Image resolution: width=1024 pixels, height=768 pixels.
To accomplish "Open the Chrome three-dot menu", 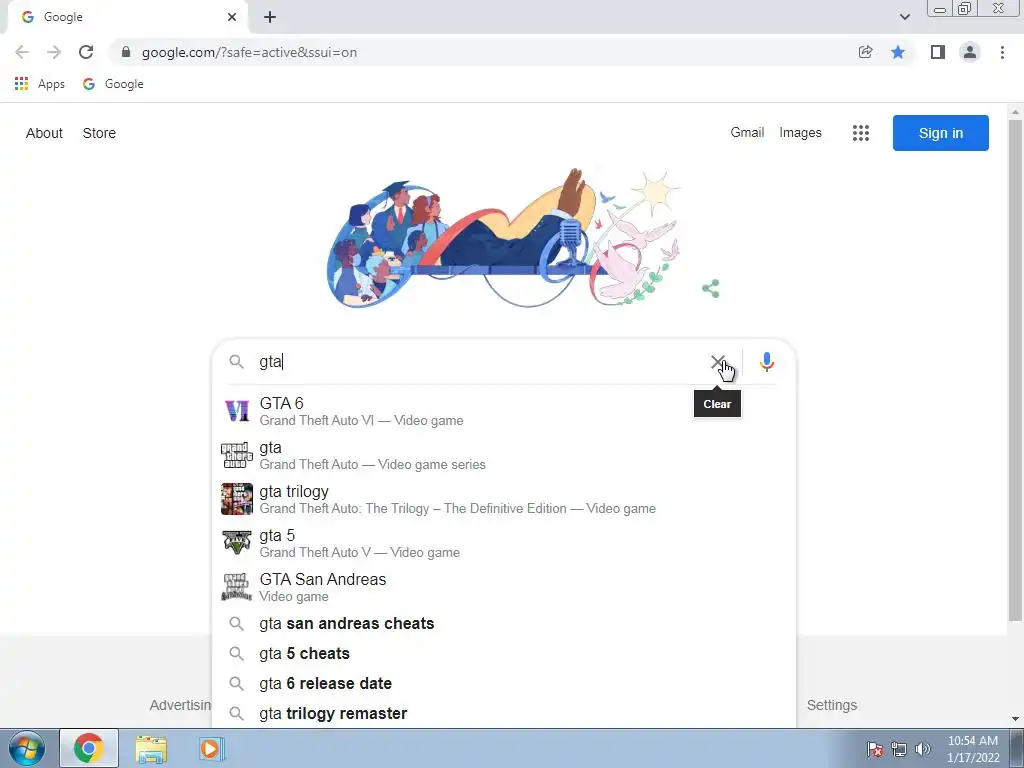I will [1002, 52].
